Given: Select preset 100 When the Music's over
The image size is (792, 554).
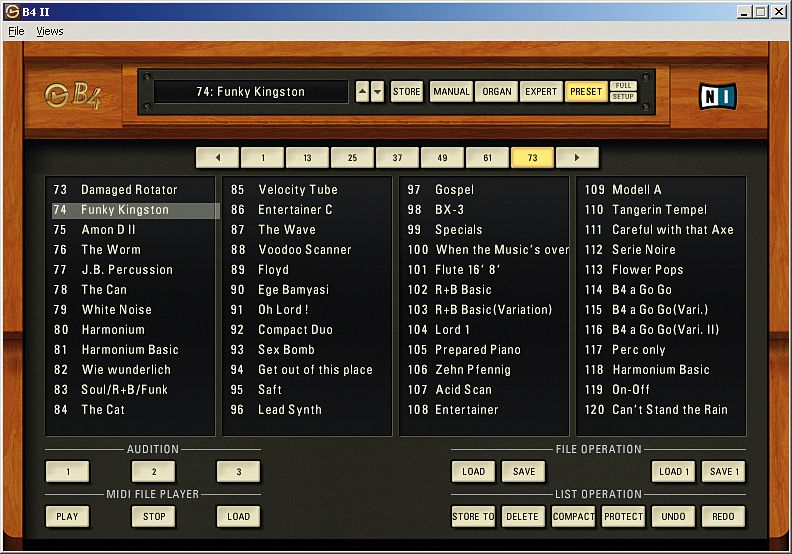Looking at the screenshot, I should pyautogui.click(x=487, y=250).
